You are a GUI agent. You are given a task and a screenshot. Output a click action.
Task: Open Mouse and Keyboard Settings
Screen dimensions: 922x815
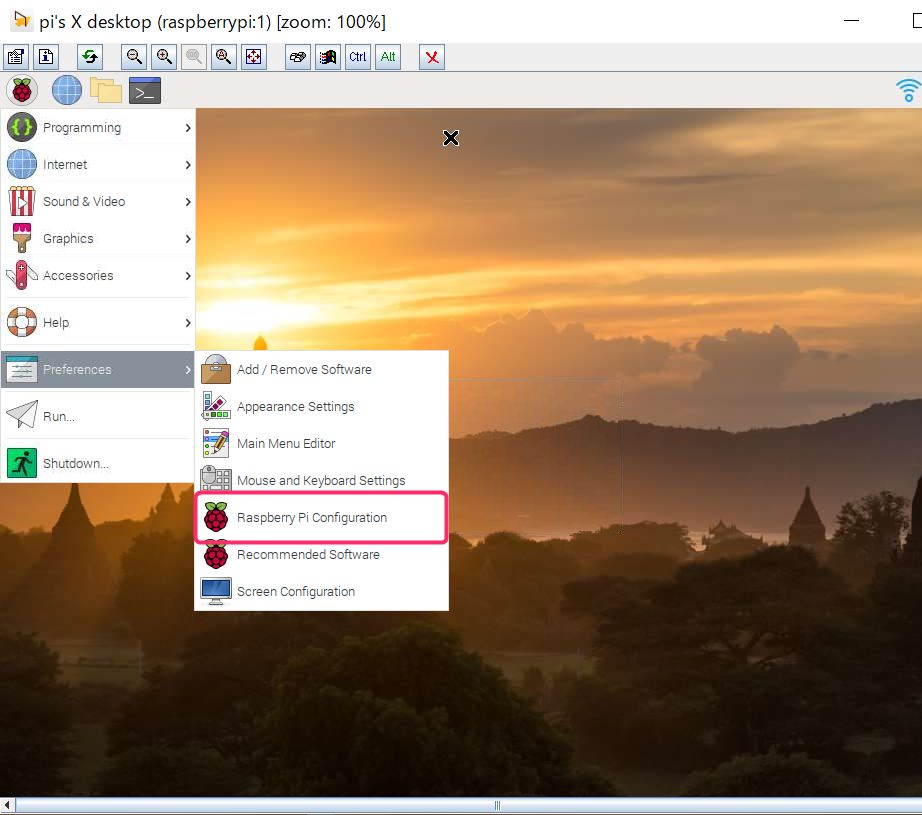tap(322, 480)
